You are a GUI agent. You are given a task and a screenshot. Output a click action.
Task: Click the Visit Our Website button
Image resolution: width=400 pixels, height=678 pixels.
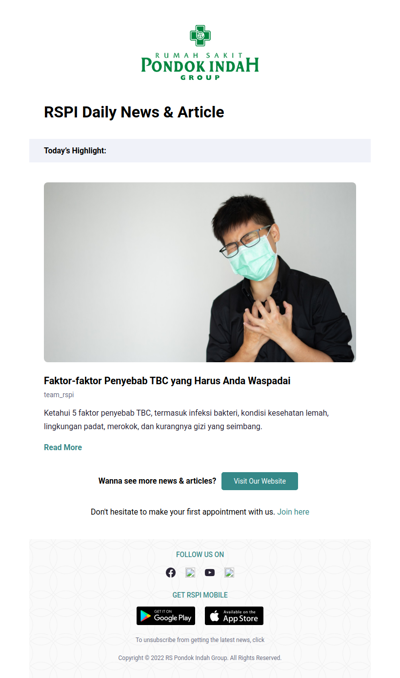[259, 481]
